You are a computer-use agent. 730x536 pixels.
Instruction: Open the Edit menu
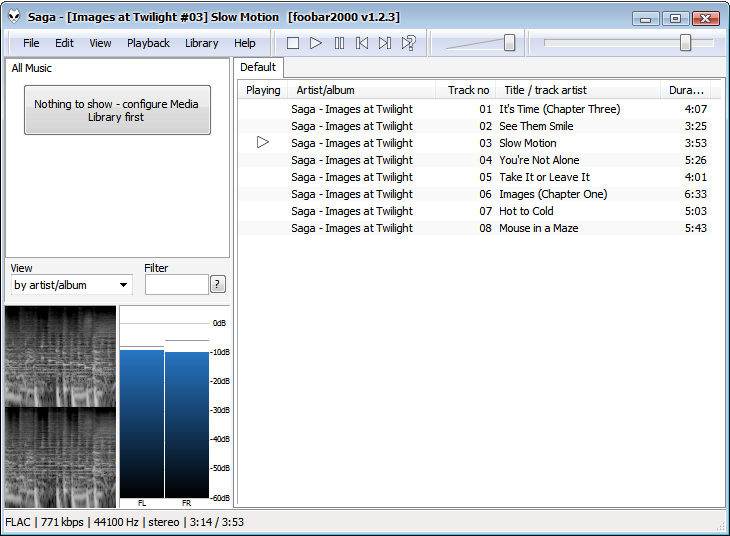pos(64,43)
